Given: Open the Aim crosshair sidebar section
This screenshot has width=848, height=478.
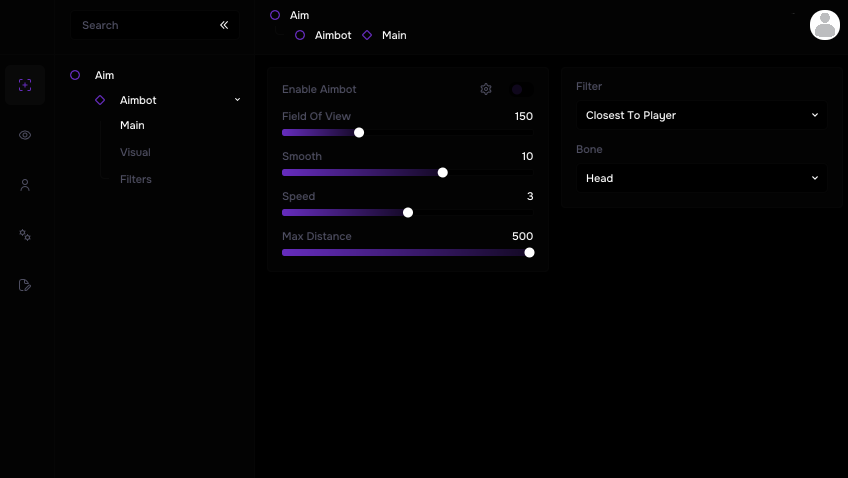Looking at the screenshot, I should (25, 85).
